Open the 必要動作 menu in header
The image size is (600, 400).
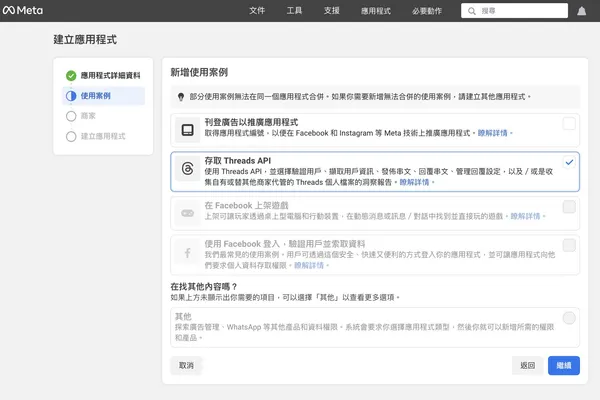coord(427,11)
